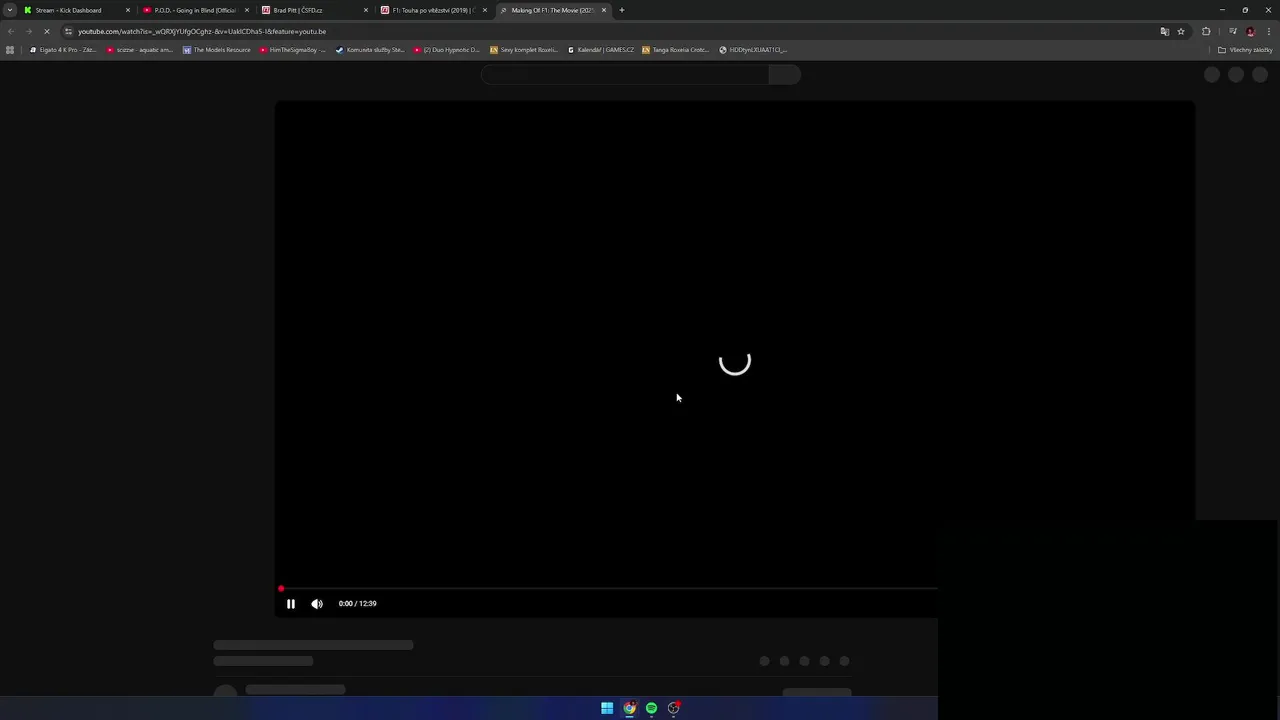
Task: Open the page translate icon
Action: (x=1164, y=31)
